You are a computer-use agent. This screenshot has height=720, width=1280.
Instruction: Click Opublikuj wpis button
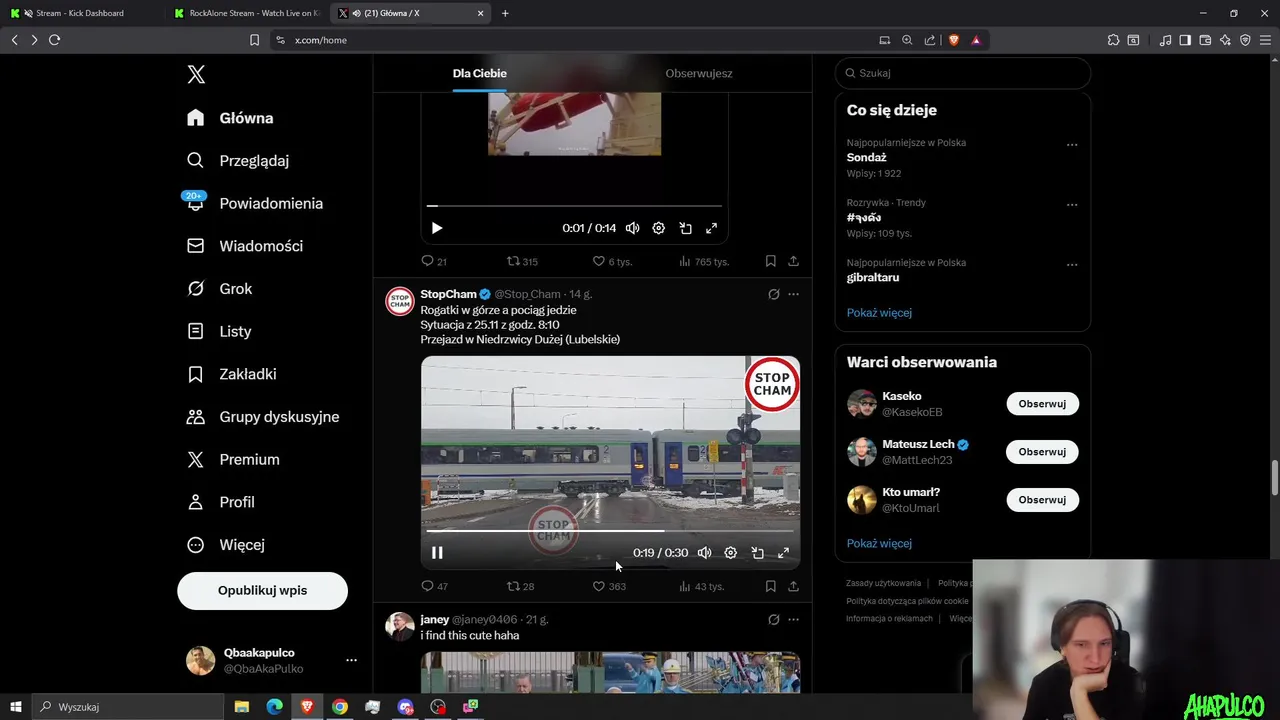click(x=262, y=590)
